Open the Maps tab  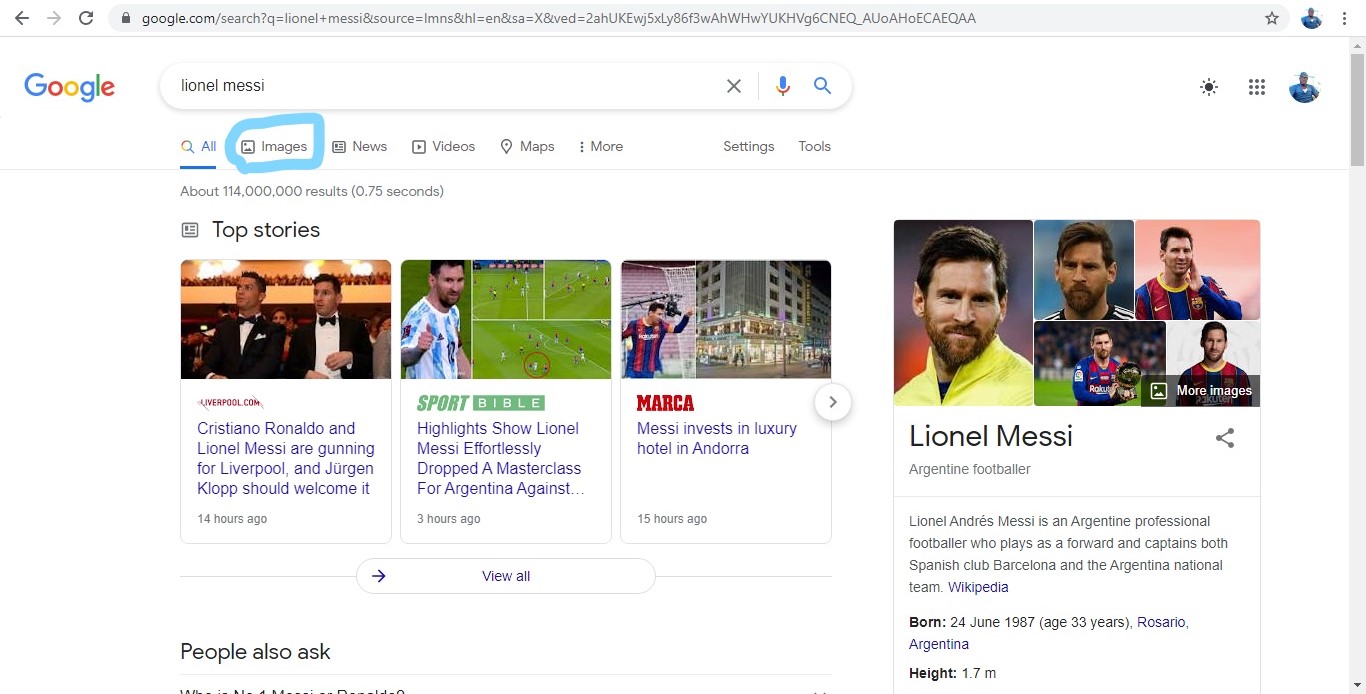tap(527, 146)
